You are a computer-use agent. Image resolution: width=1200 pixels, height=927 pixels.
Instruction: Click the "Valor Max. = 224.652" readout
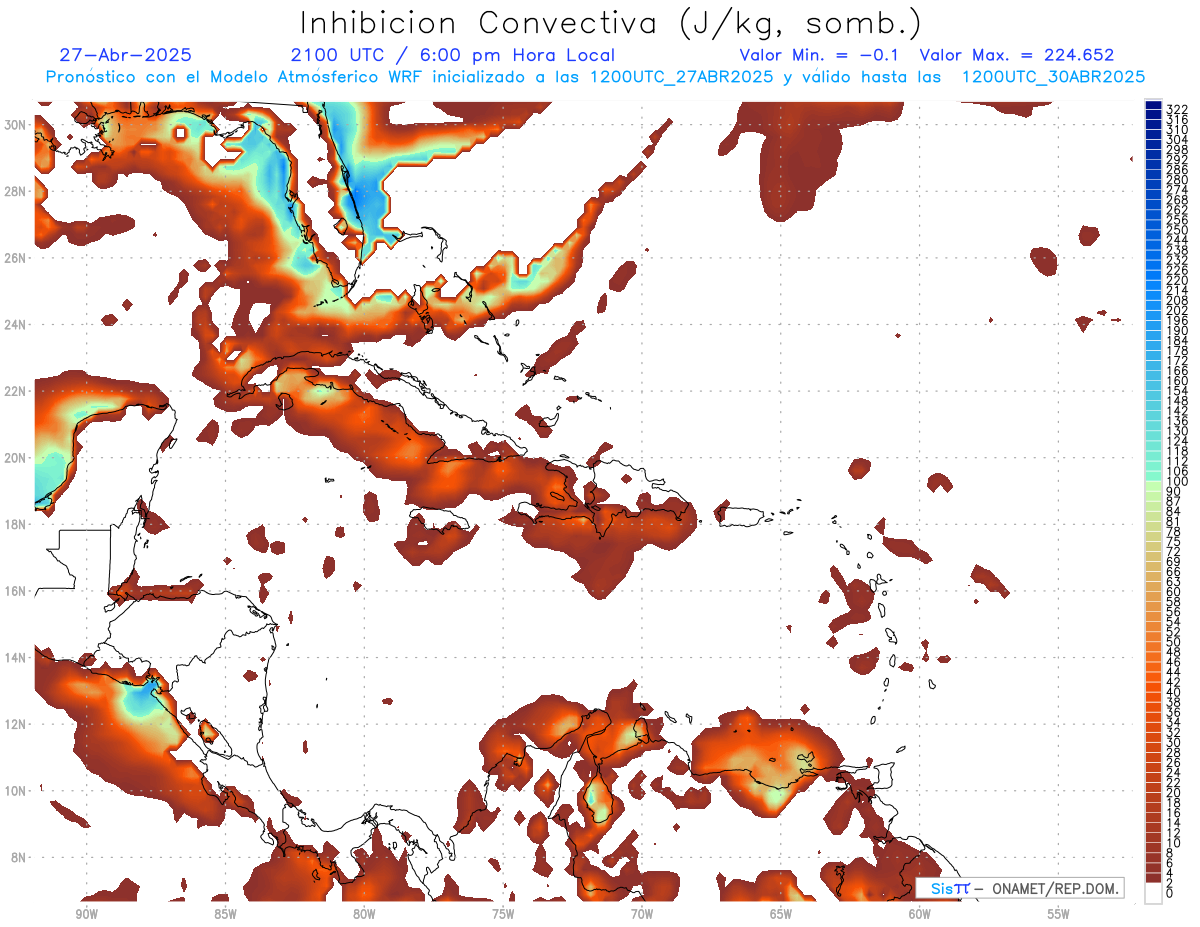point(1017,55)
